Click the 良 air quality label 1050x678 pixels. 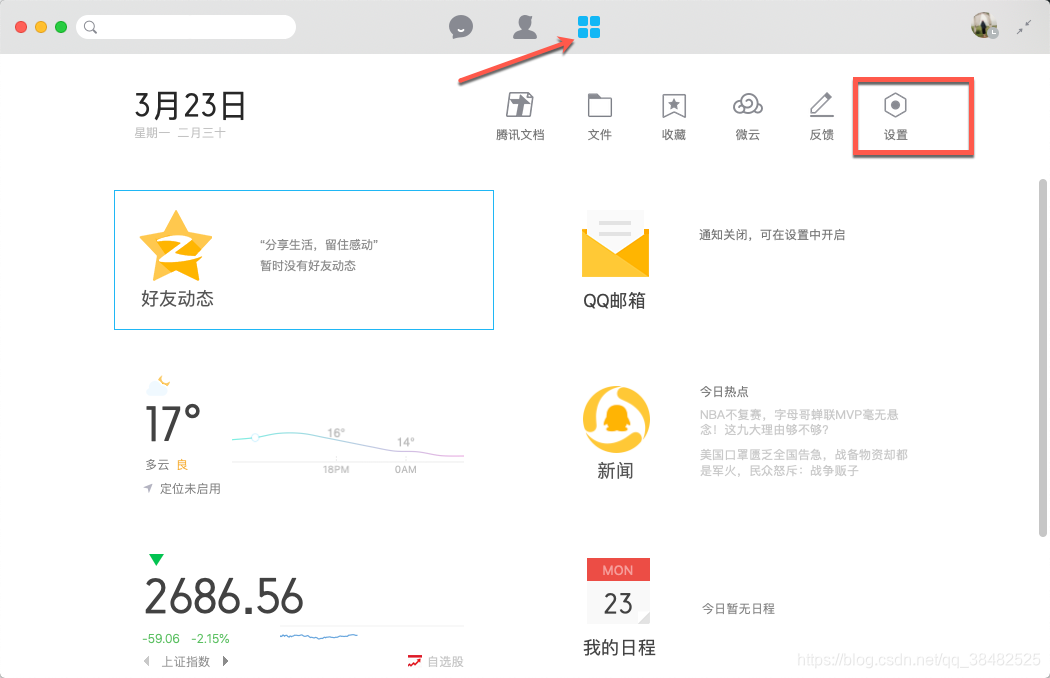182,464
